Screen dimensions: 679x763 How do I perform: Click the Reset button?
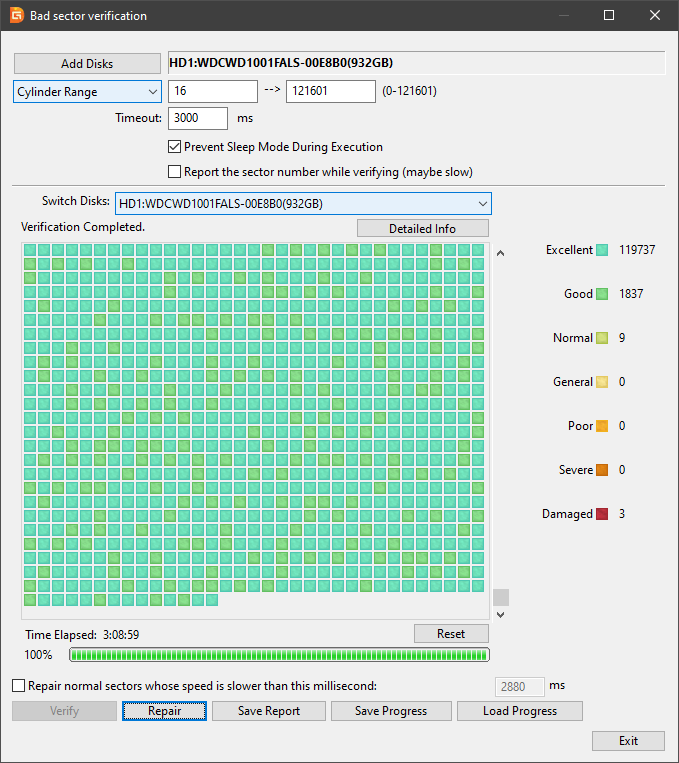(x=451, y=634)
